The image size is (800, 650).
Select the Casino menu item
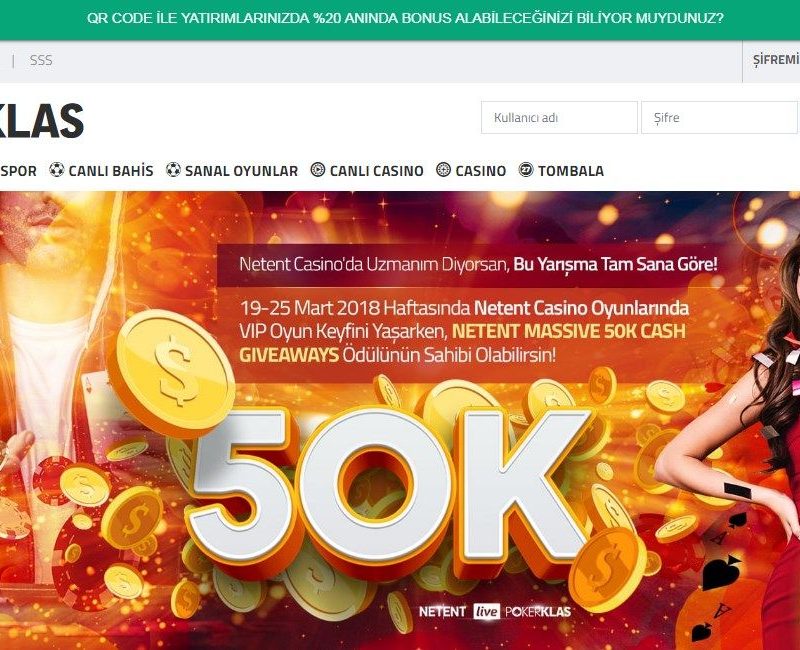tap(481, 171)
